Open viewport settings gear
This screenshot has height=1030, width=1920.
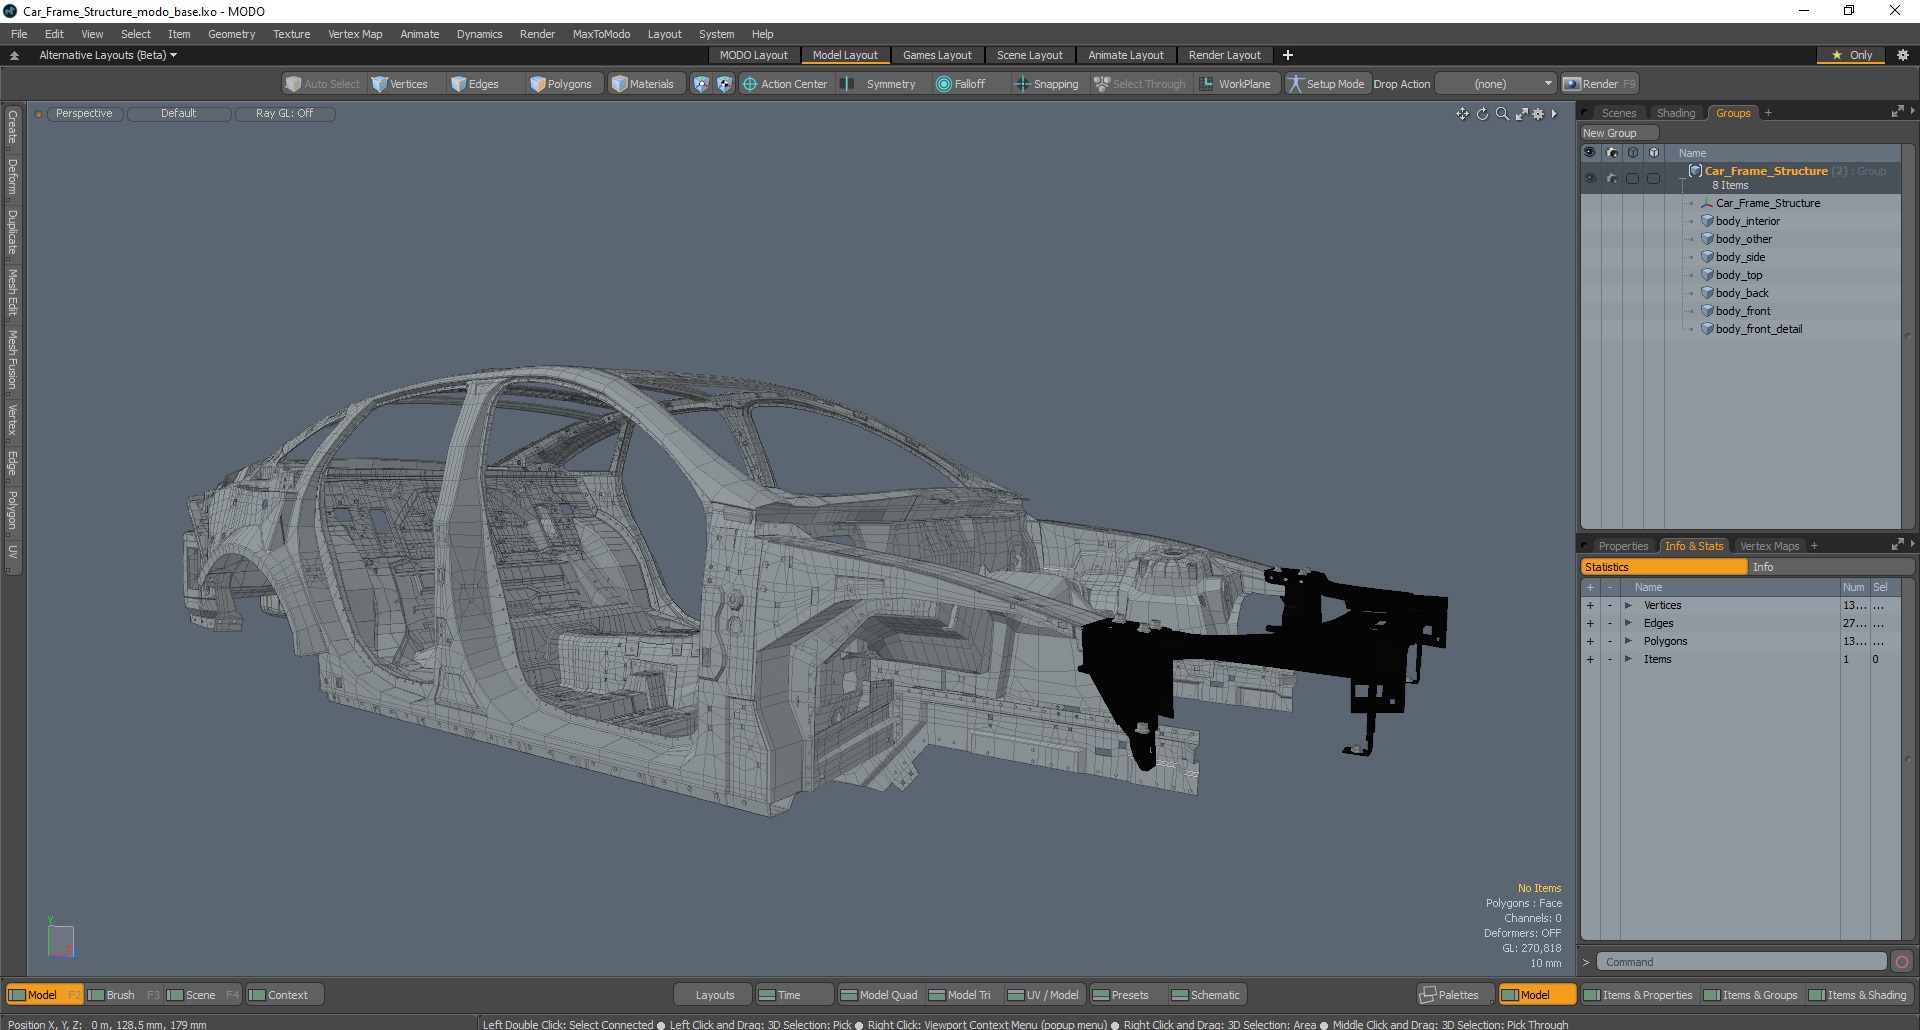tap(1538, 114)
